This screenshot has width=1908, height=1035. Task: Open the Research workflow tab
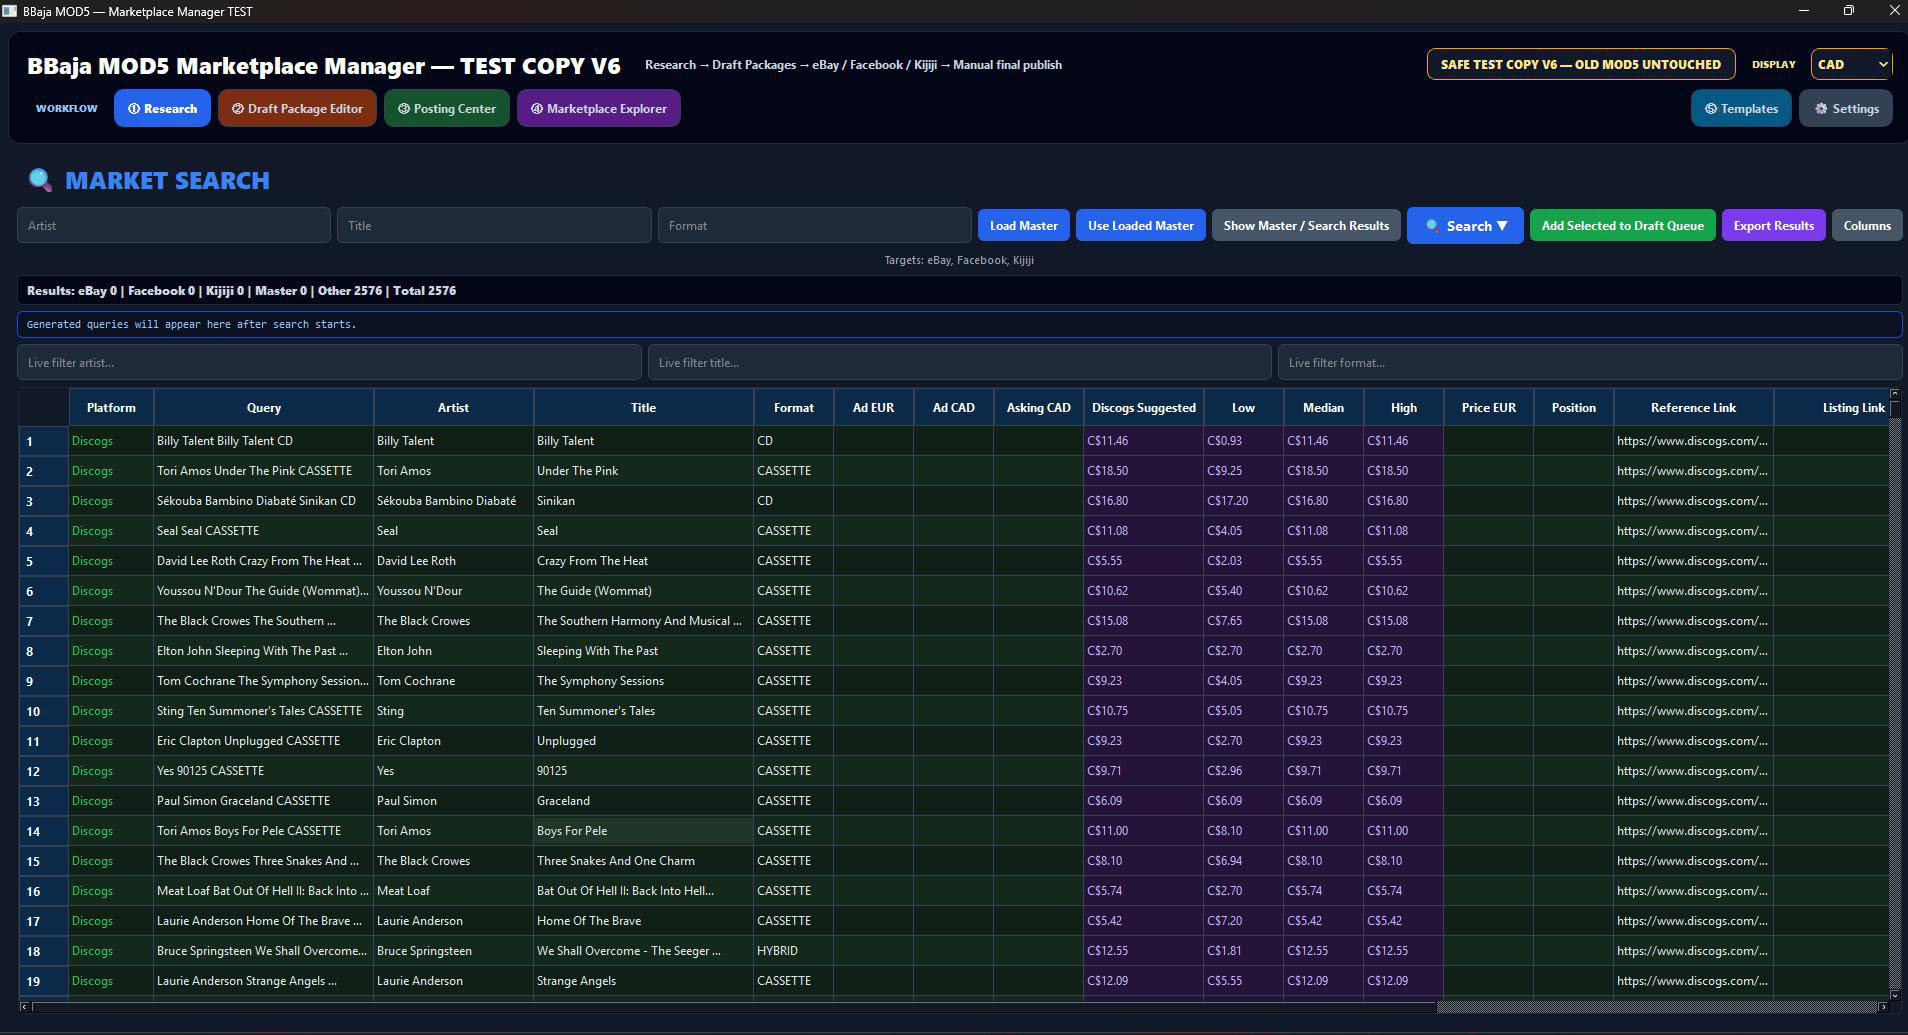[162, 108]
